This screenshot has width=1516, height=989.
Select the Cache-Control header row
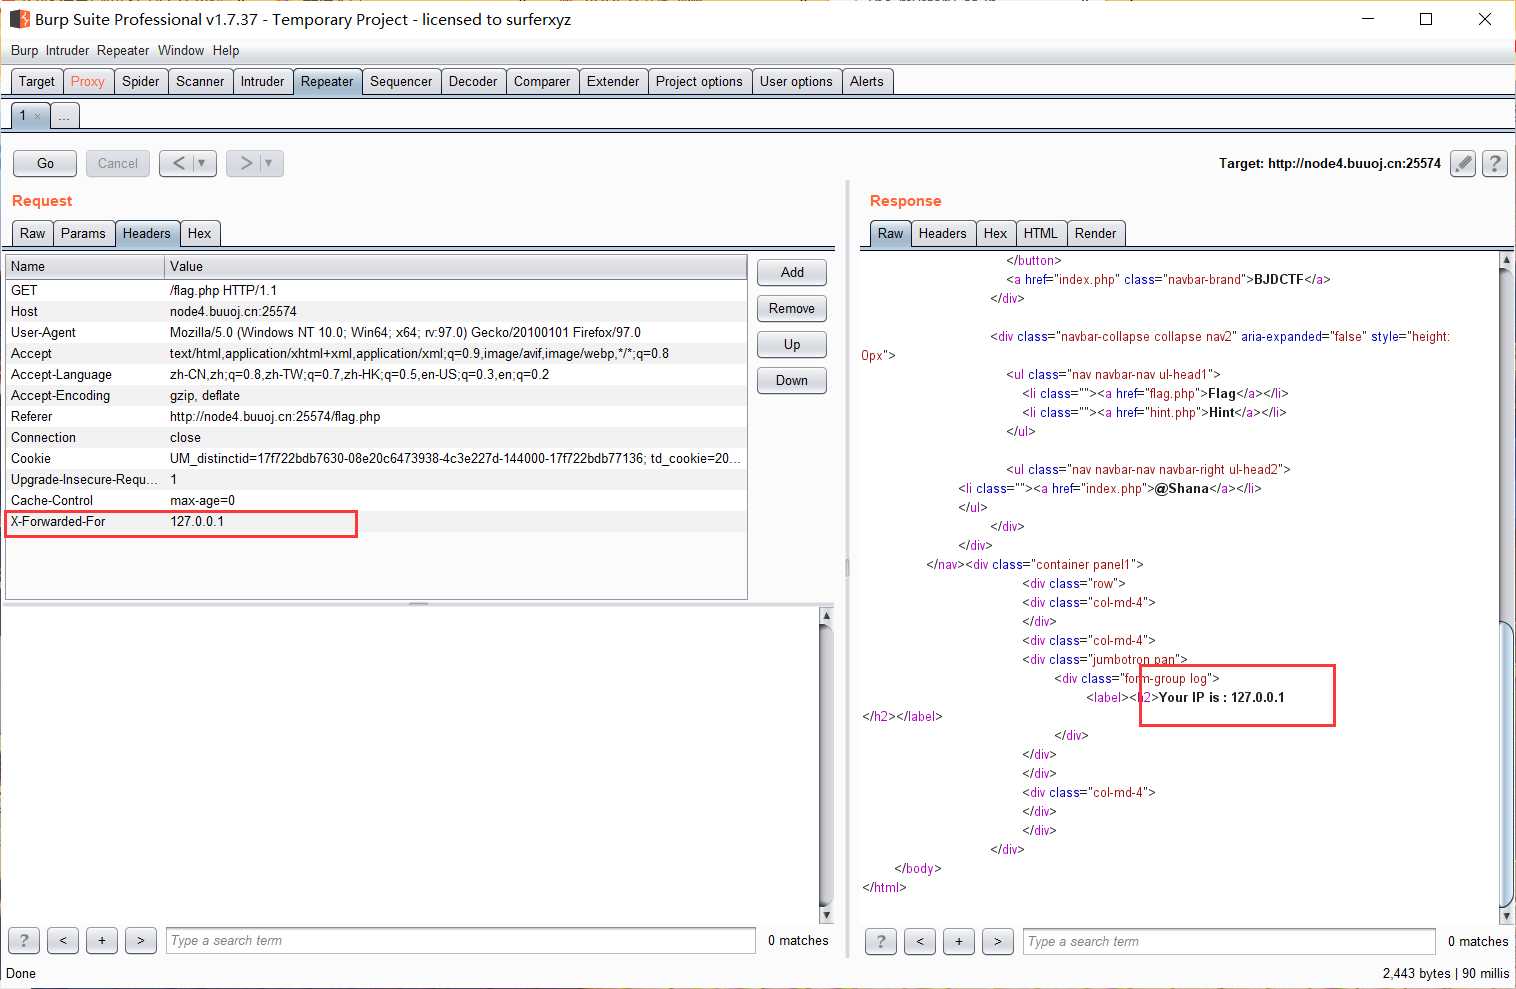[x=376, y=500]
